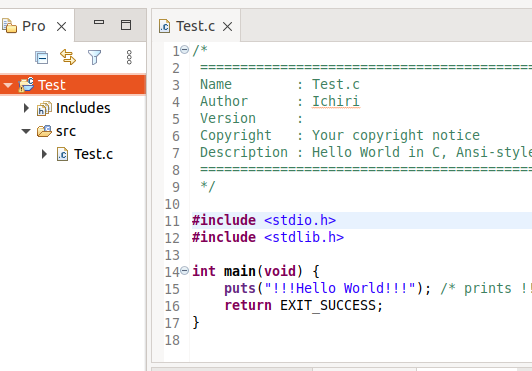This screenshot has width=532, height=371.
Task: Close the Pro explorer tab
Action: pyautogui.click(x=61, y=26)
